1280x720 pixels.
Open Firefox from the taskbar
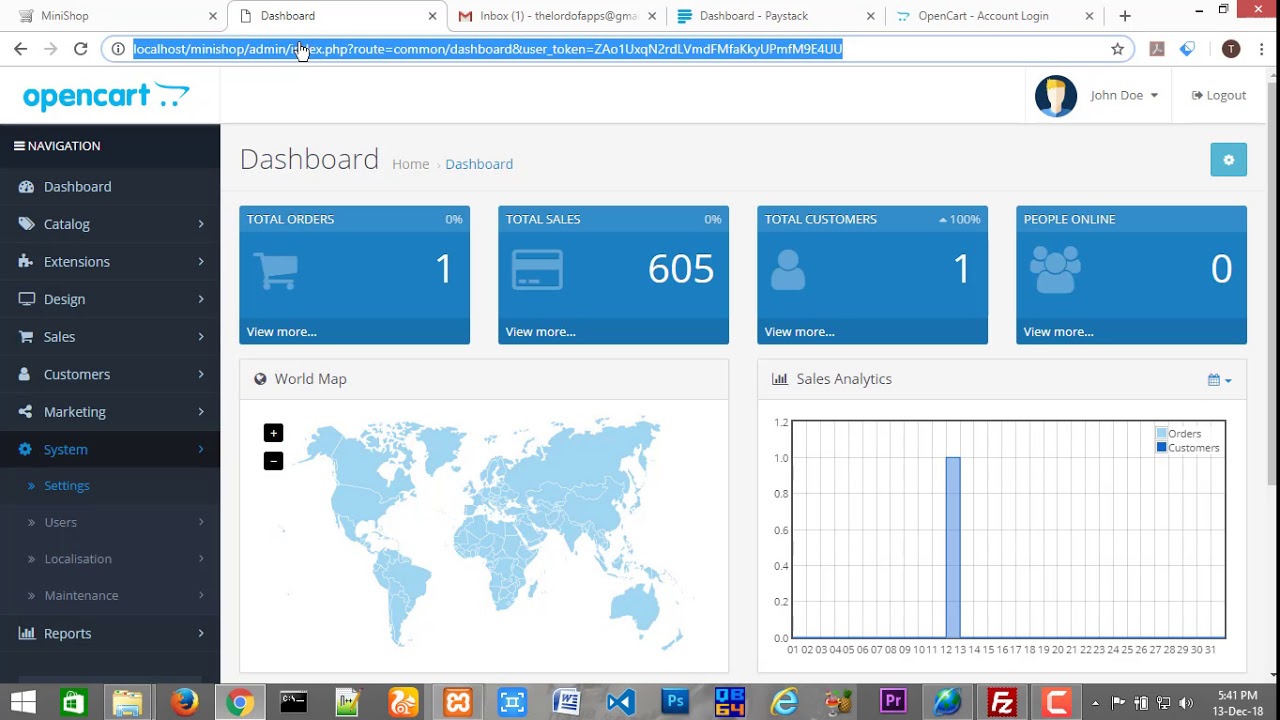[x=184, y=703]
